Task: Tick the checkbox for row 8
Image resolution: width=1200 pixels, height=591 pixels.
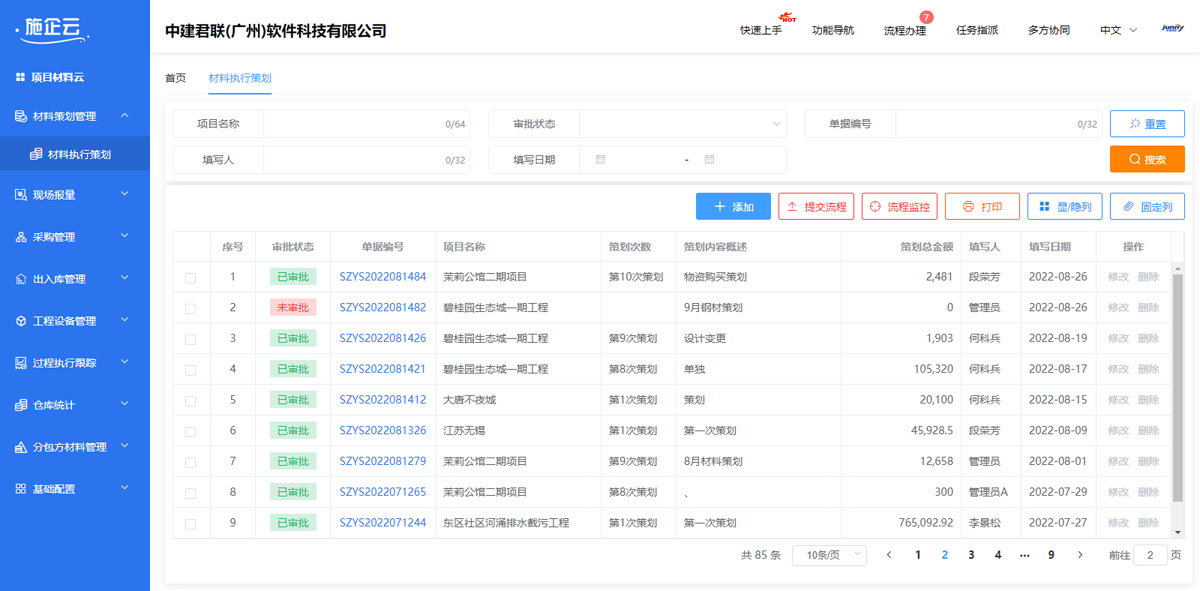Action: point(190,494)
